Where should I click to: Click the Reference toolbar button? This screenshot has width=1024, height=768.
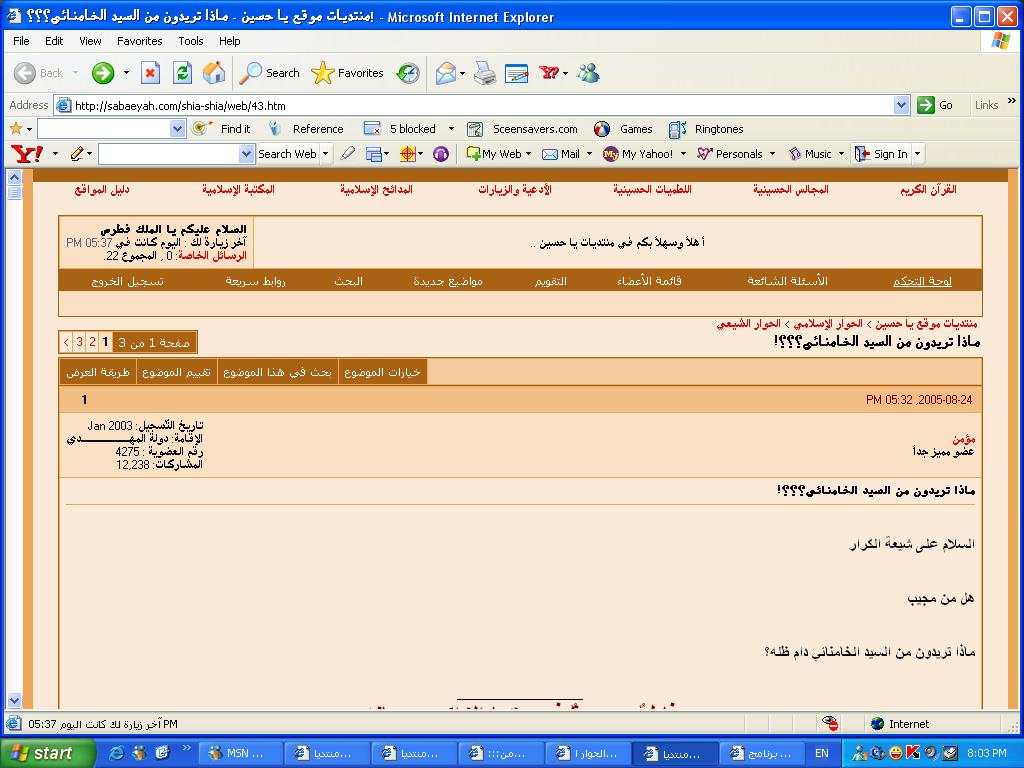coord(306,129)
